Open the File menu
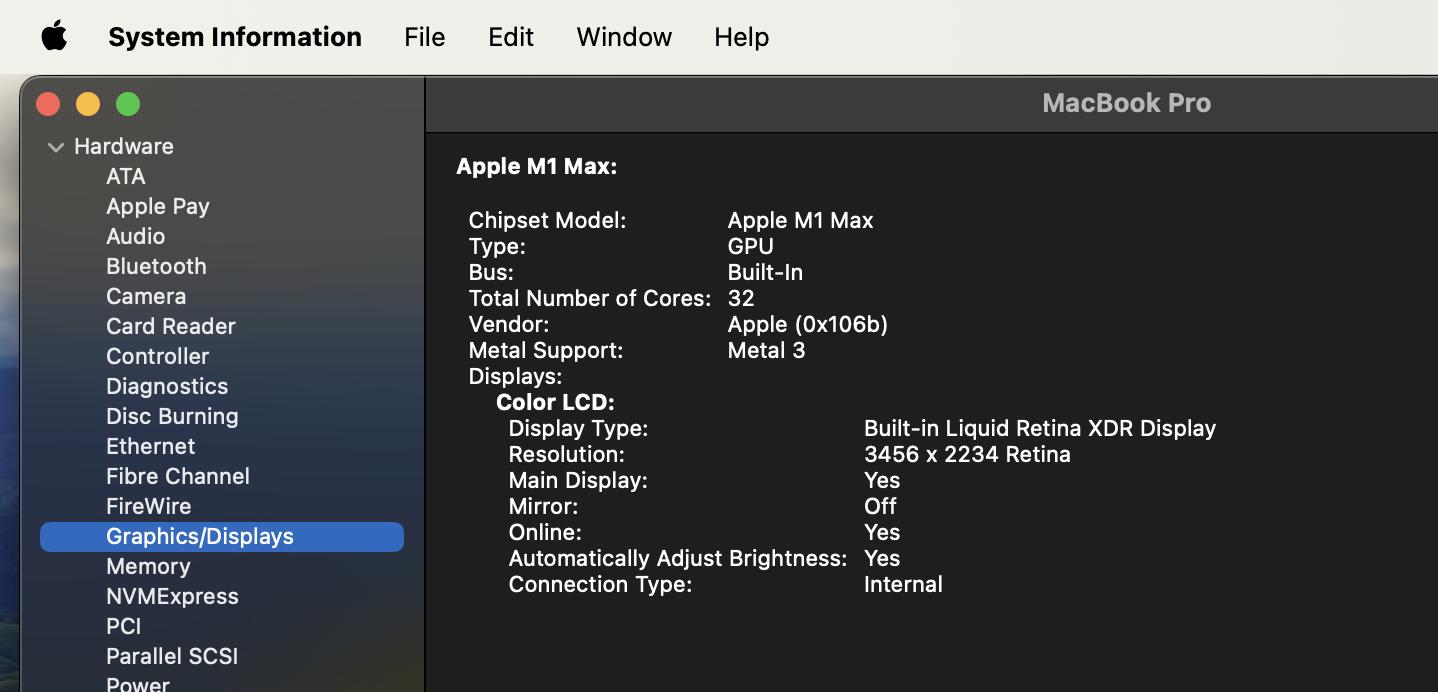 coord(424,37)
